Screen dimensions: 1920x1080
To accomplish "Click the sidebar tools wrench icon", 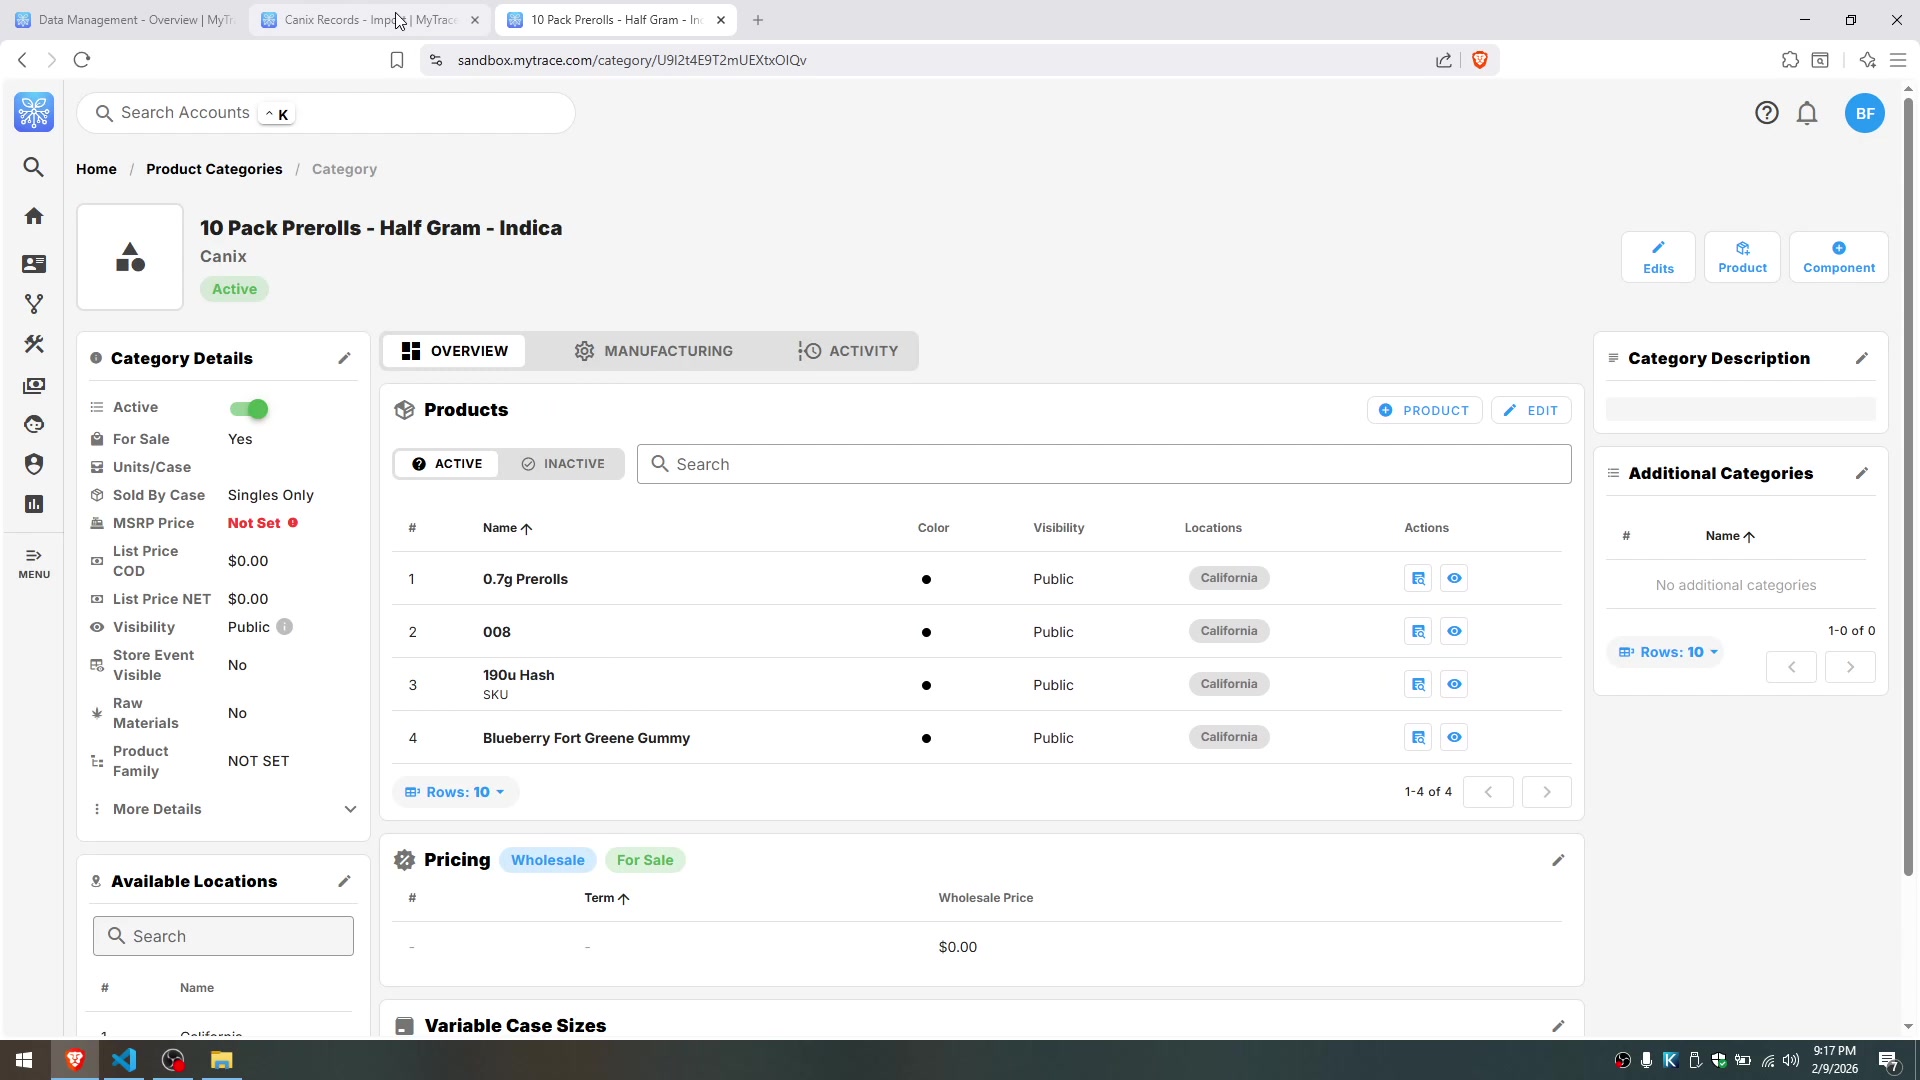I will coord(34,344).
